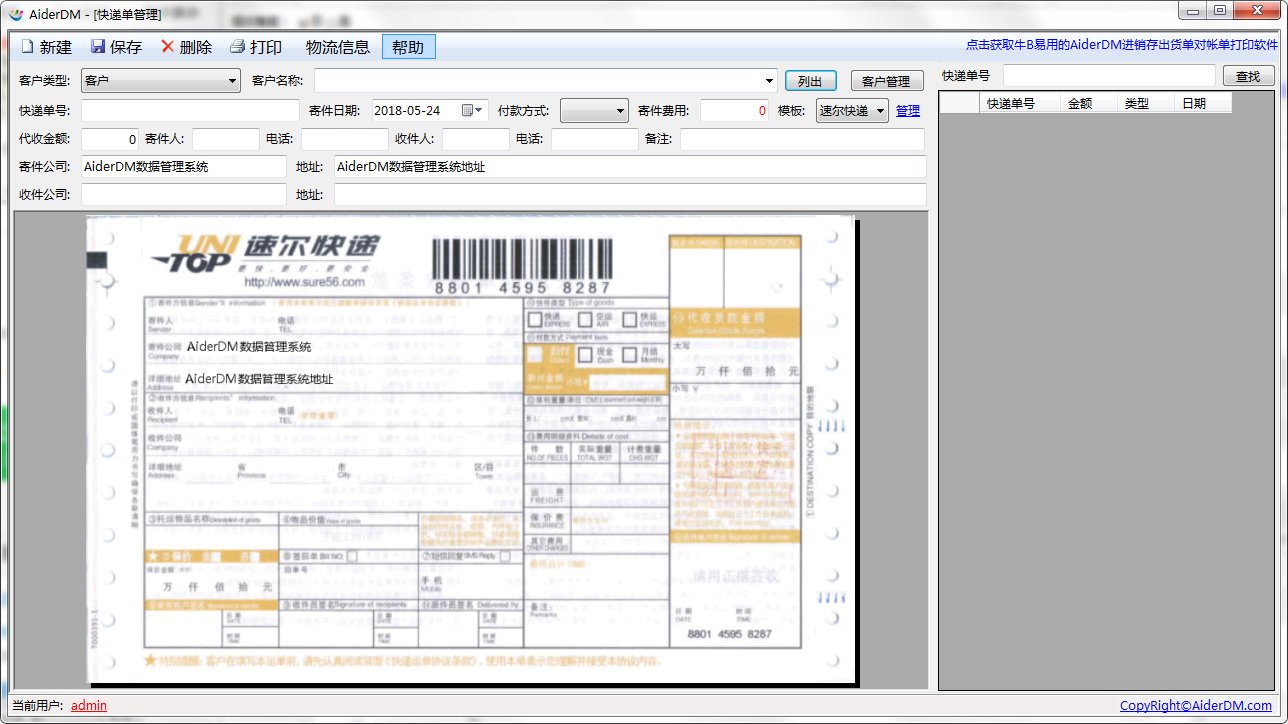Click the 列出 button
This screenshot has height=724, width=1288.
[810, 81]
